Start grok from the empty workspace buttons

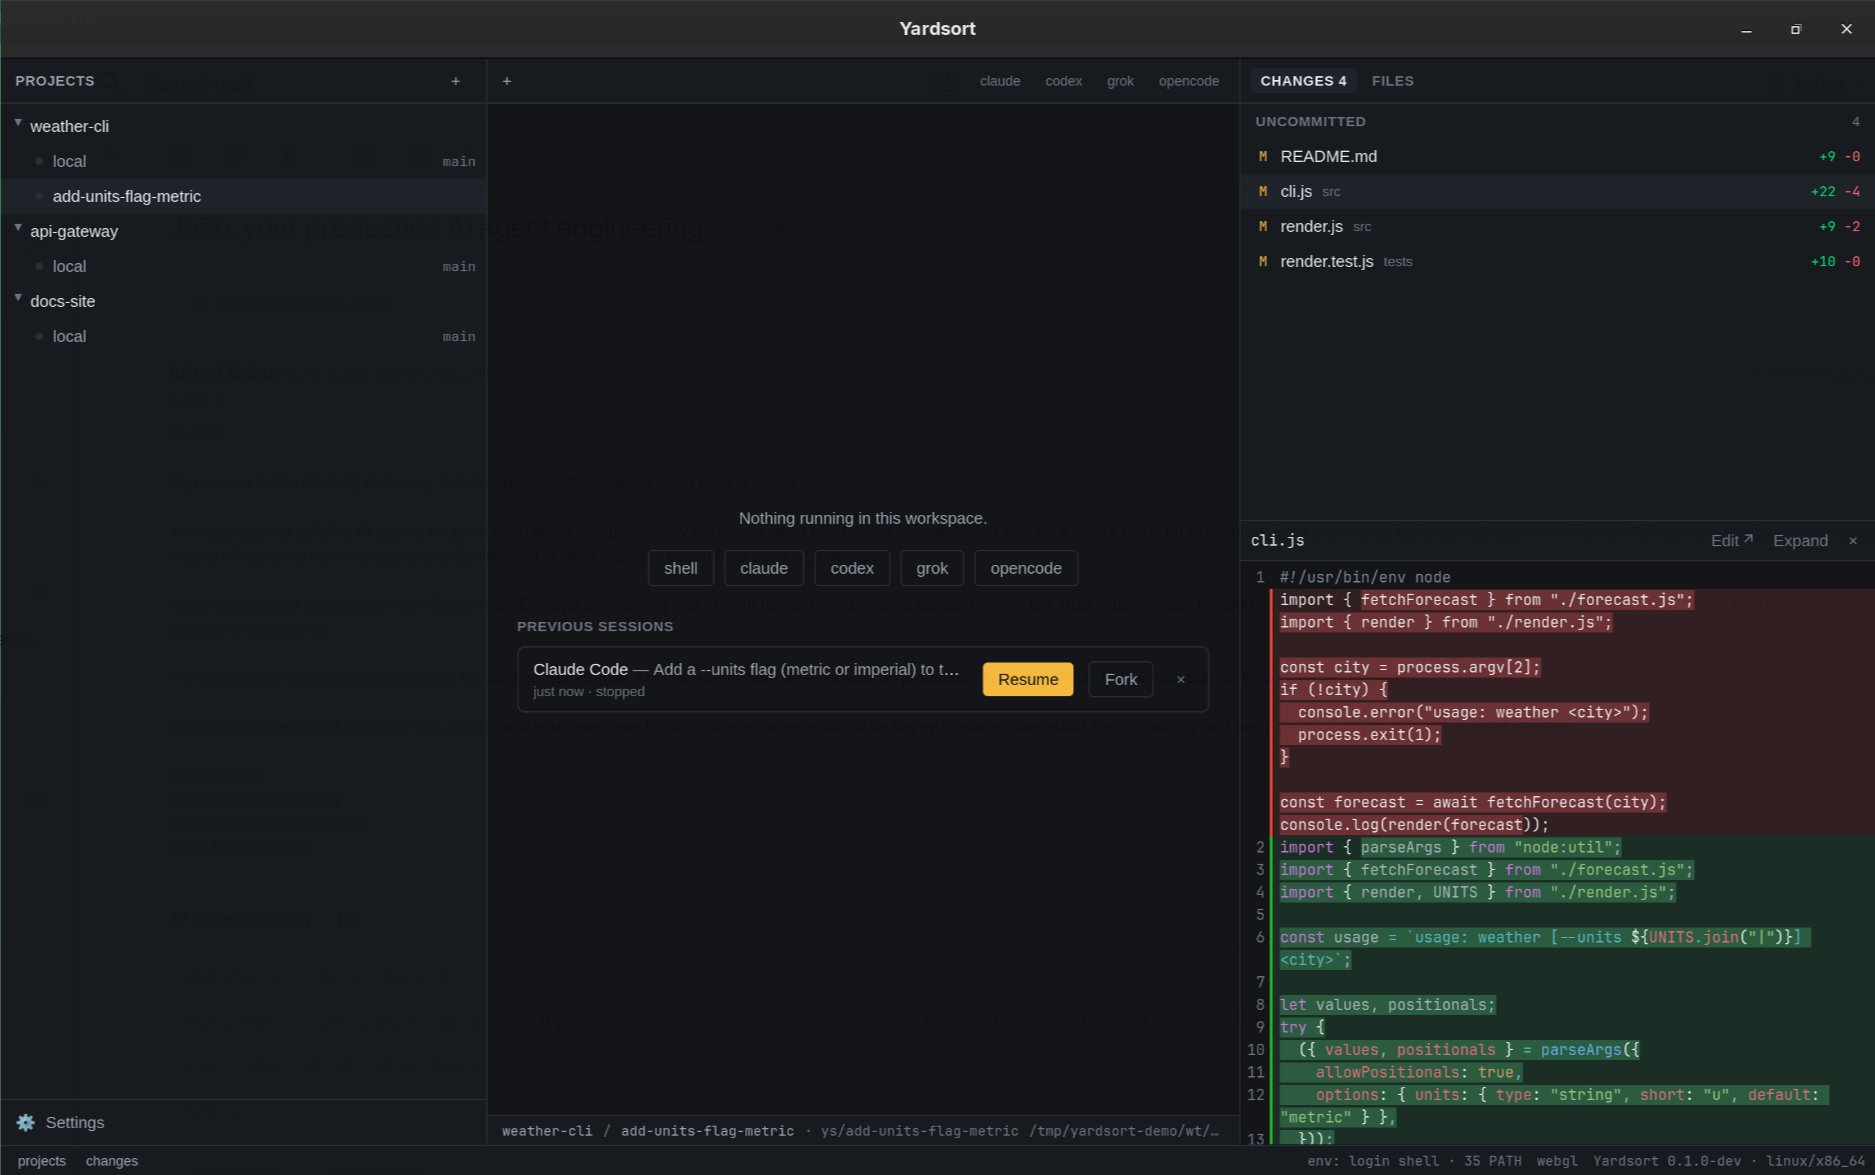click(x=932, y=568)
